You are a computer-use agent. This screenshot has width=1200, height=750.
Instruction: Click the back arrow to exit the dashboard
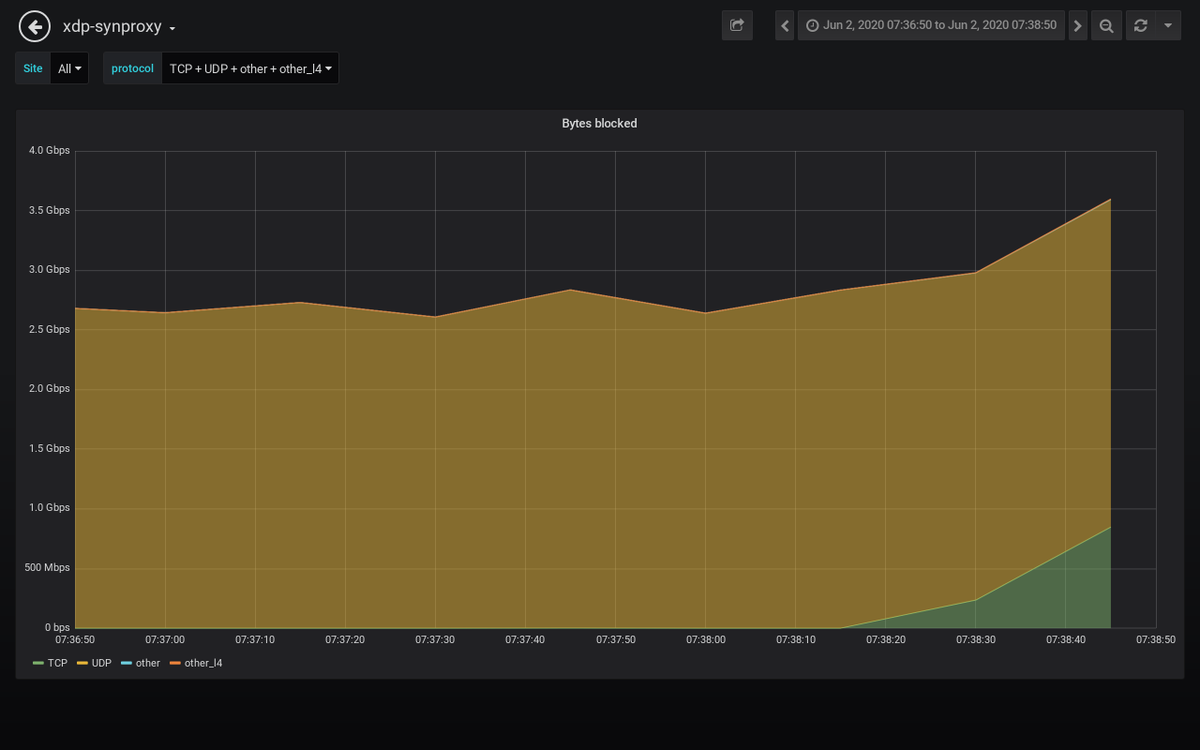(34, 25)
